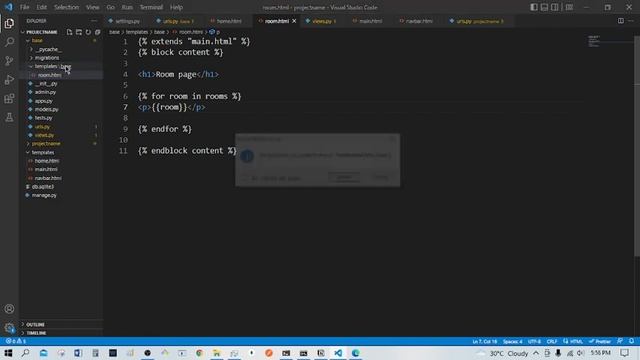Open the Selection menu

pos(66,7)
